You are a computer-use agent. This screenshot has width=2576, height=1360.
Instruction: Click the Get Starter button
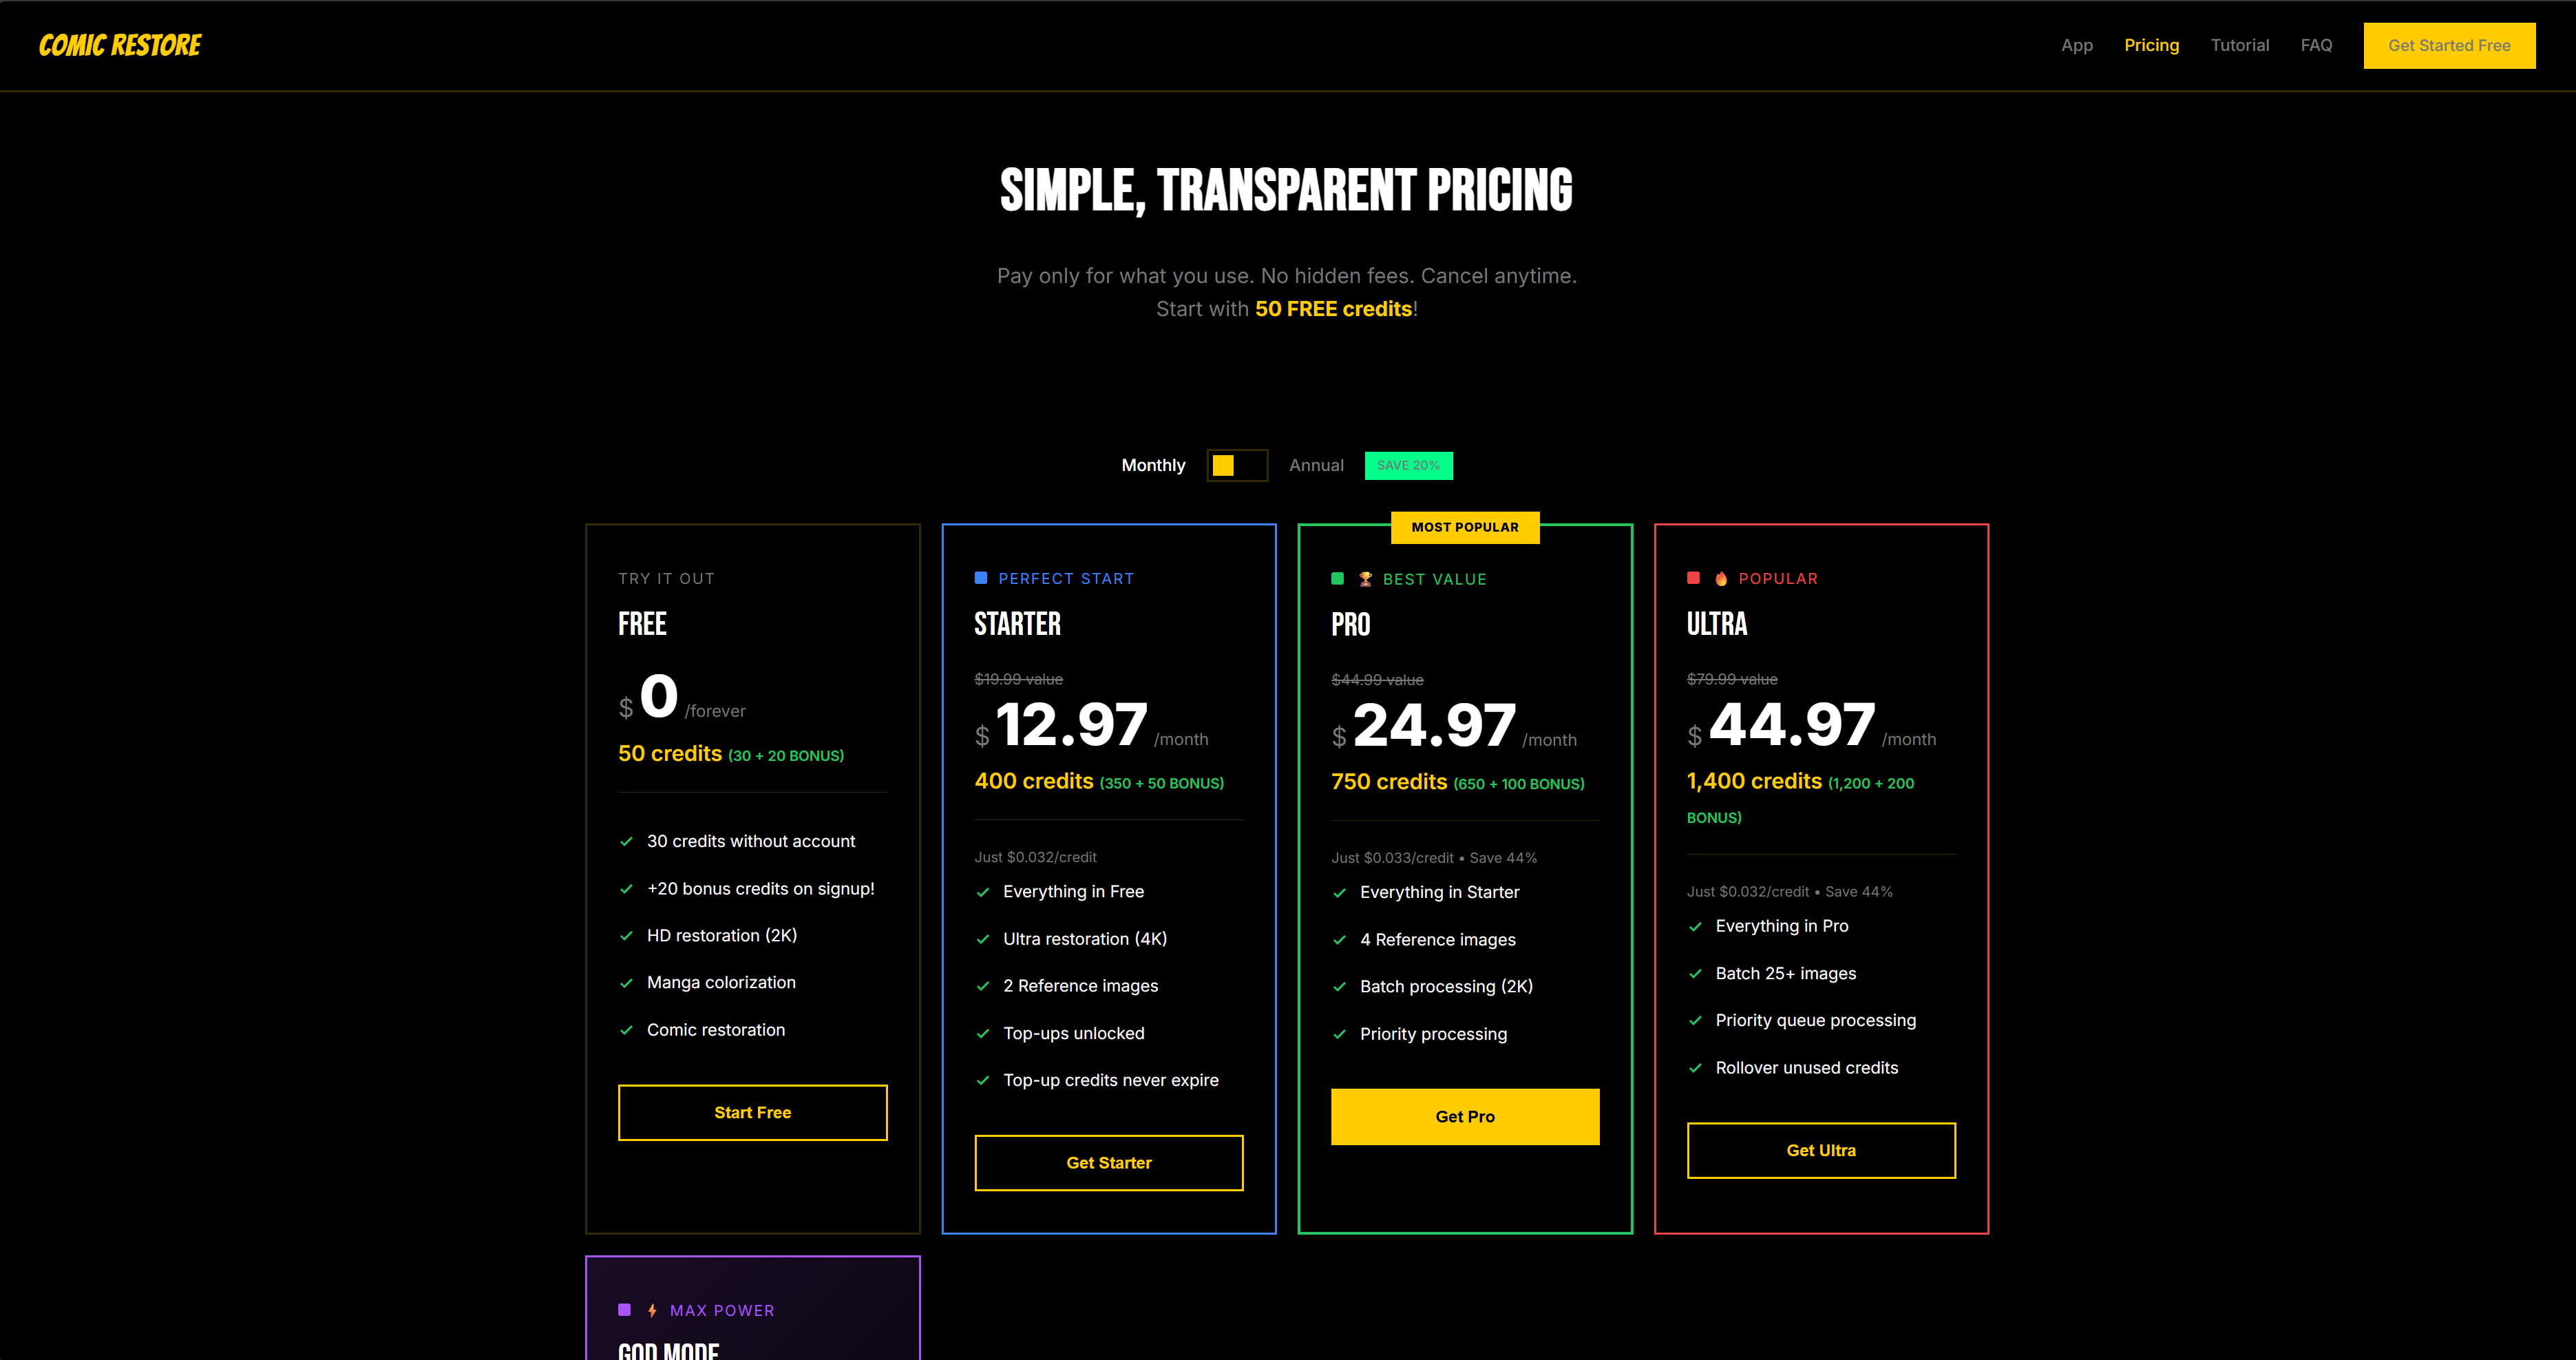coord(1108,1162)
